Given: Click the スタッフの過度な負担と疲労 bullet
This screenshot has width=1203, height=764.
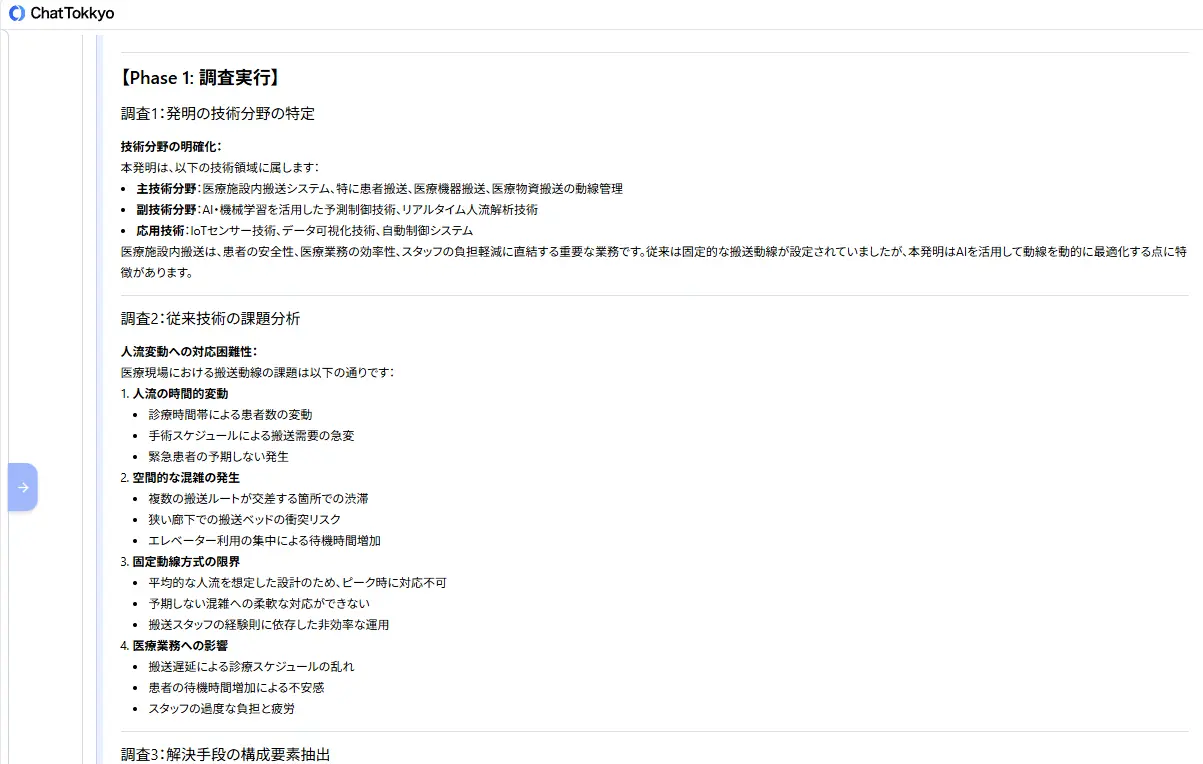Looking at the screenshot, I should (x=221, y=708).
